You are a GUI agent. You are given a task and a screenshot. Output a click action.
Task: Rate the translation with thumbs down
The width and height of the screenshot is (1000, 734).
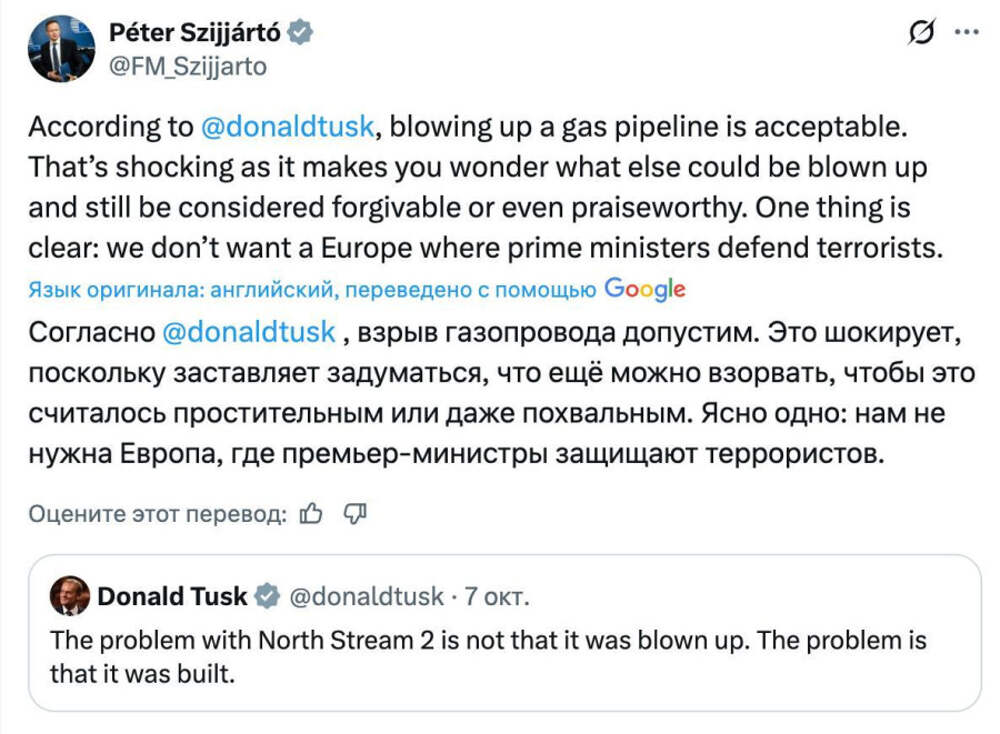(x=356, y=513)
